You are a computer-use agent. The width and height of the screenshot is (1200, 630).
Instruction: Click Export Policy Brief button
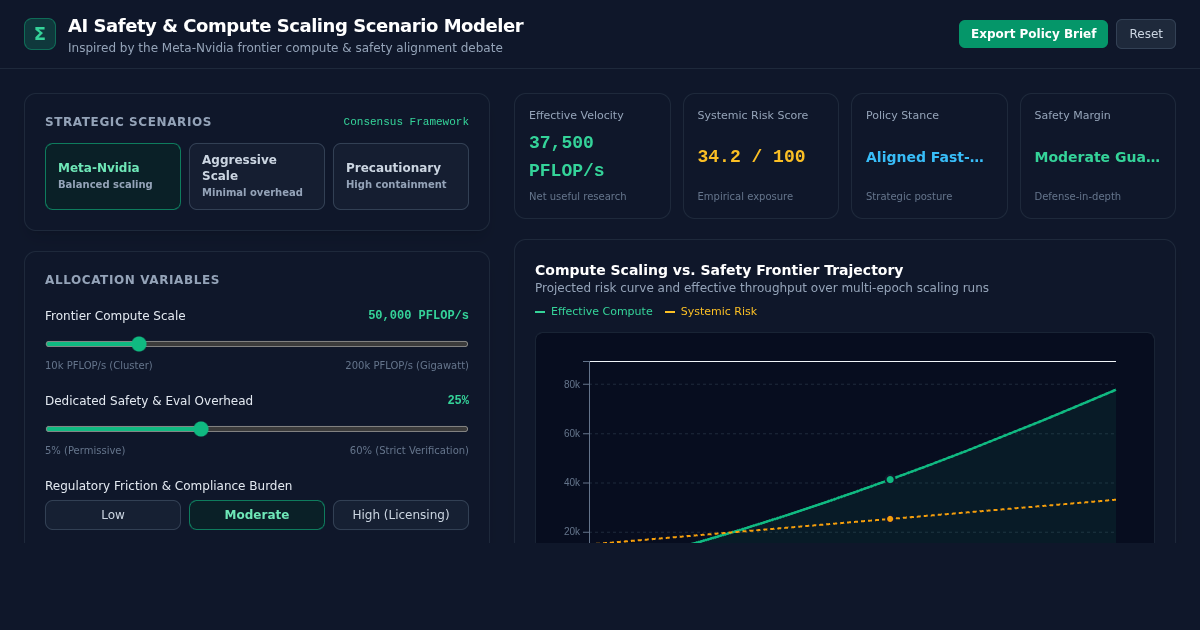coord(1033,34)
